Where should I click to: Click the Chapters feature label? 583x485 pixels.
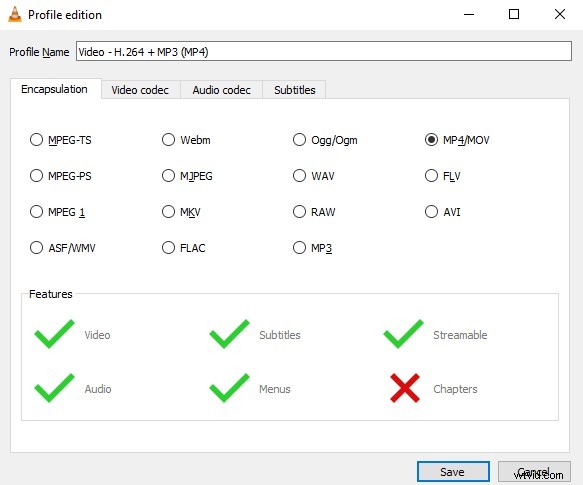coord(455,389)
